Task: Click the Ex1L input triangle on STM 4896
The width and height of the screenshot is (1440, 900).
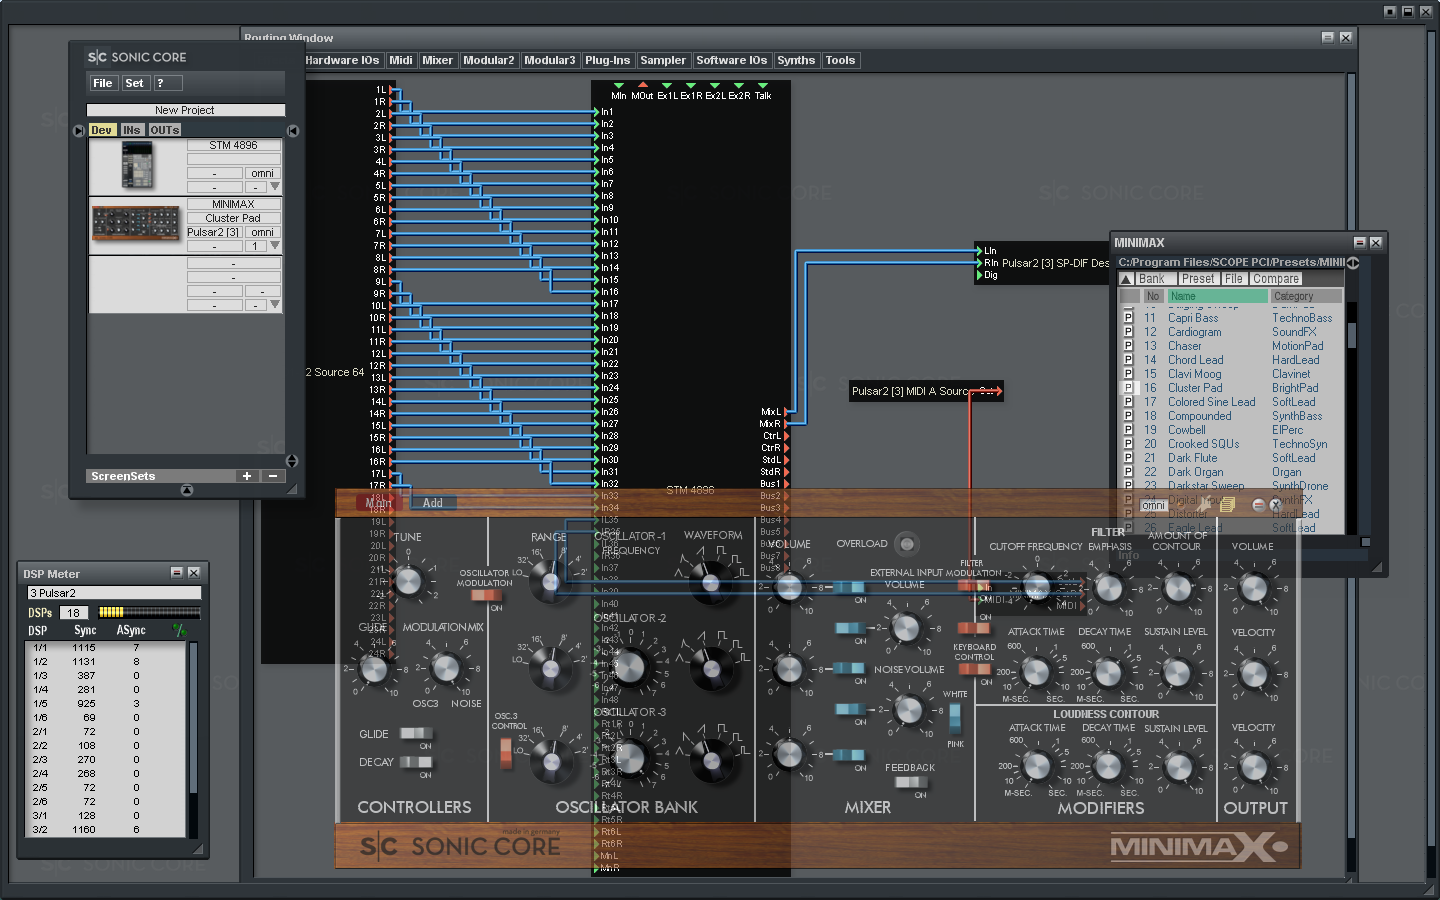Action: [666, 86]
